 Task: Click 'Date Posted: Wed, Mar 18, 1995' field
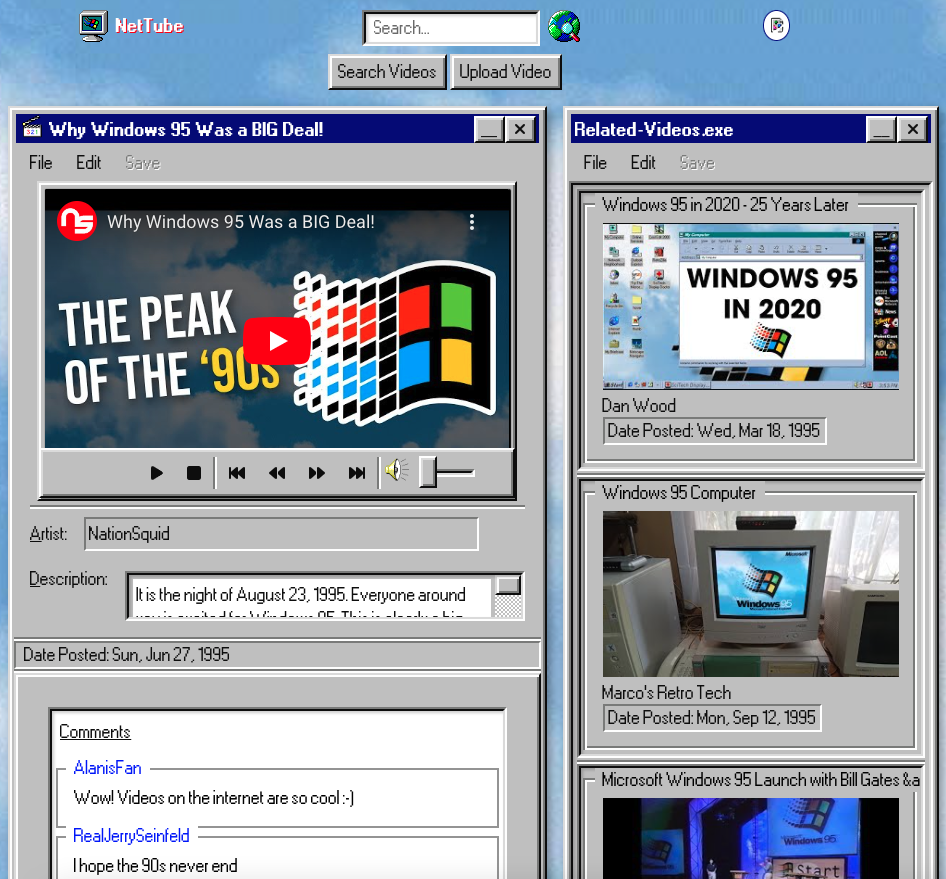click(714, 431)
